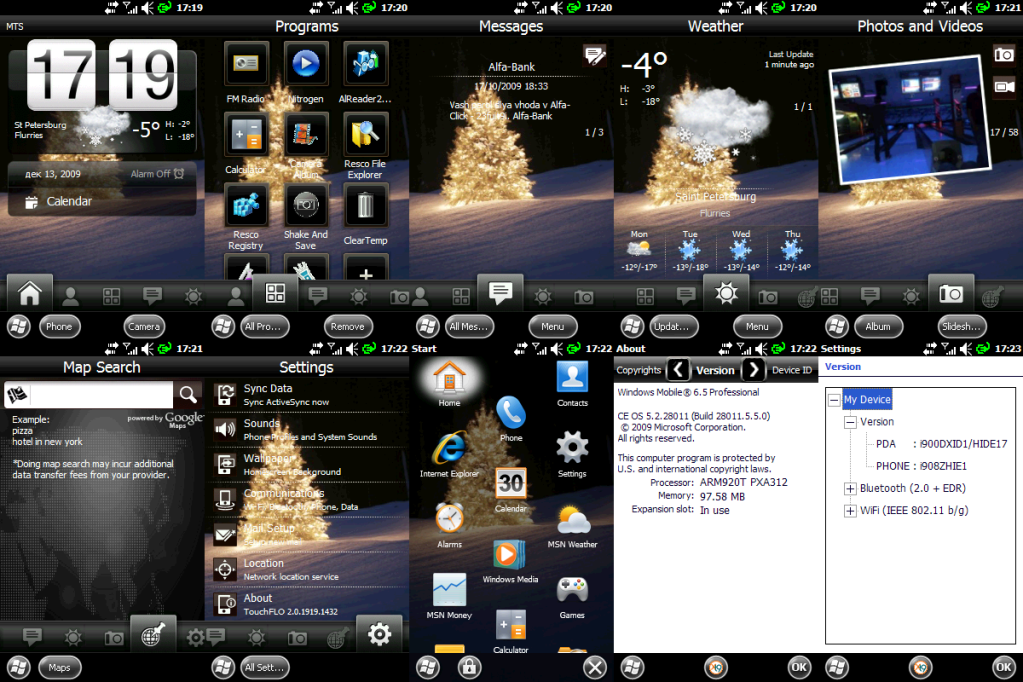Image resolution: width=1023 pixels, height=682 pixels.
Task: Tap the lock icon on Start screen
Action: (469, 667)
